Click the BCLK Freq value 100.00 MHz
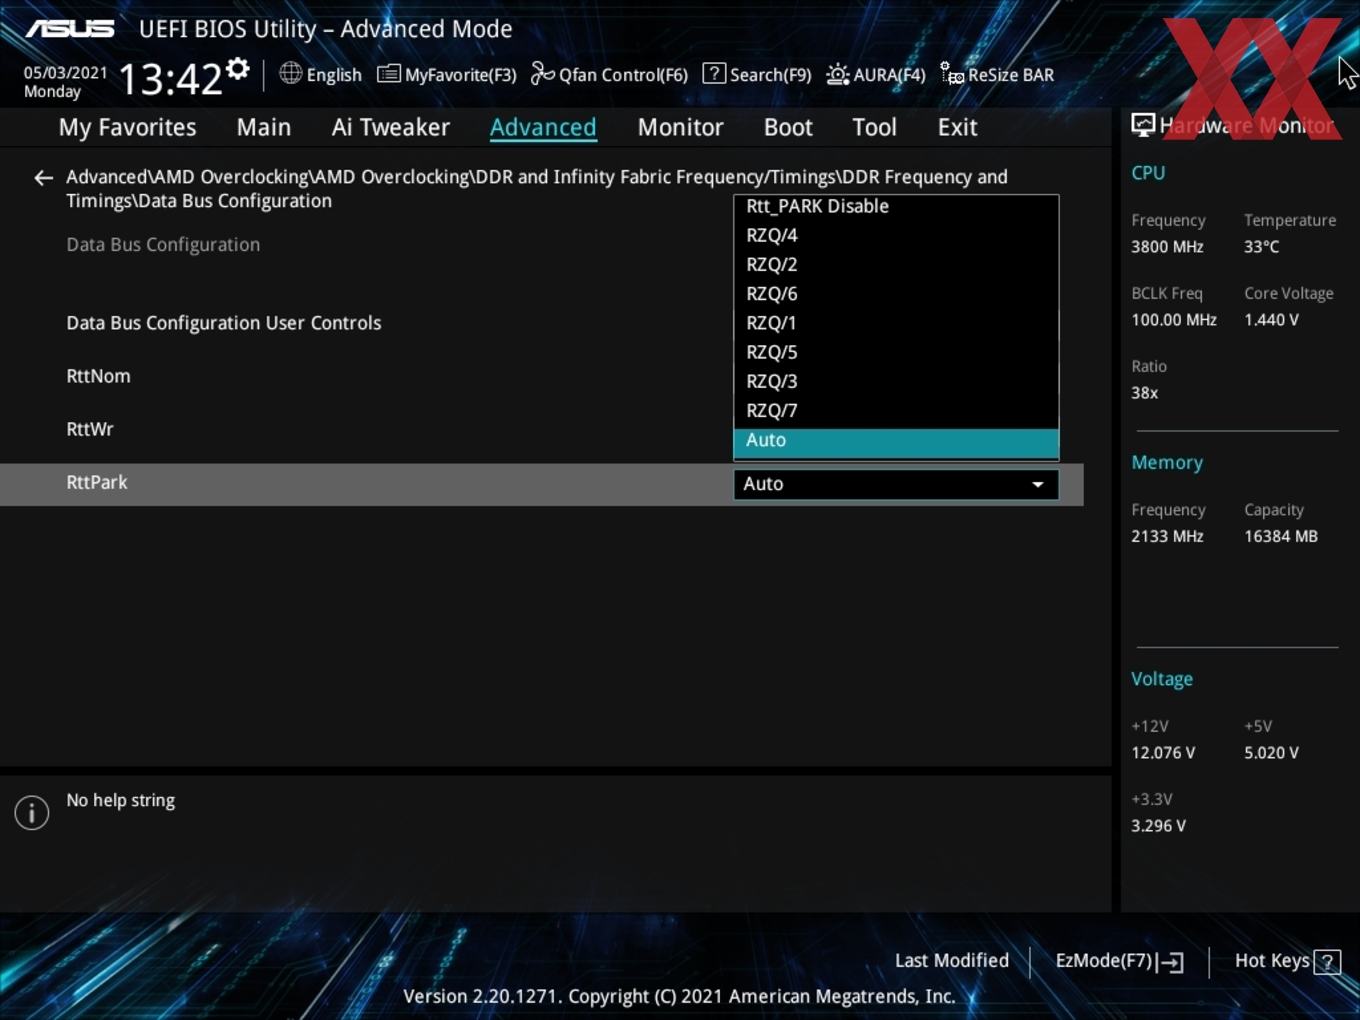This screenshot has height=1020, width=1360. (x=1174, y=320)
